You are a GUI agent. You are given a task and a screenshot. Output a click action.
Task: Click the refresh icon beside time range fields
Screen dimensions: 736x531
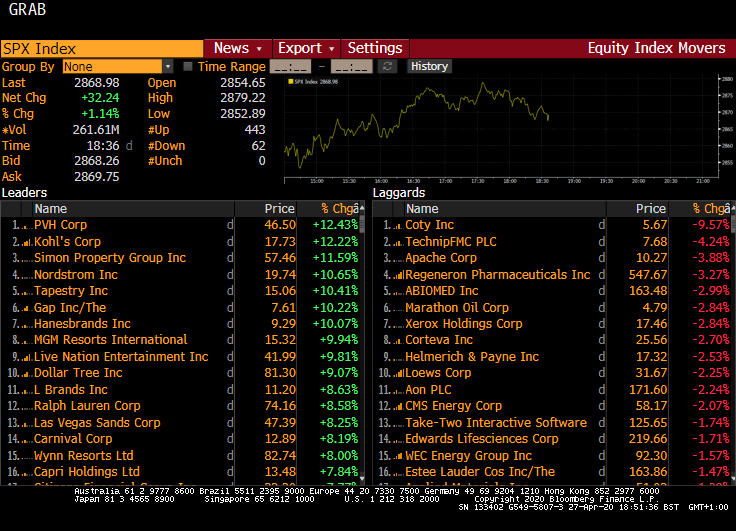click(x=387, y=67)
